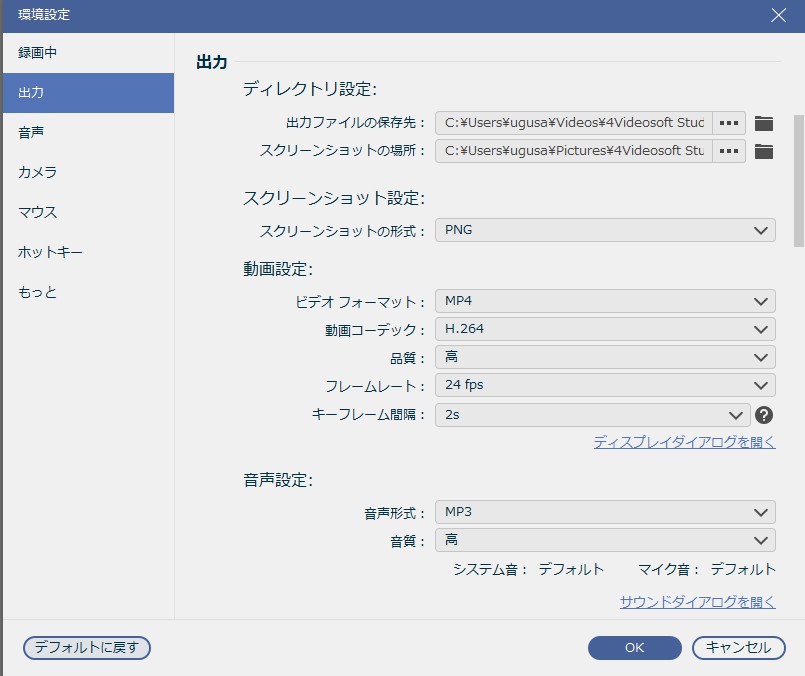
Task: Open the カメラ settings section
Action: pos(87,171)
